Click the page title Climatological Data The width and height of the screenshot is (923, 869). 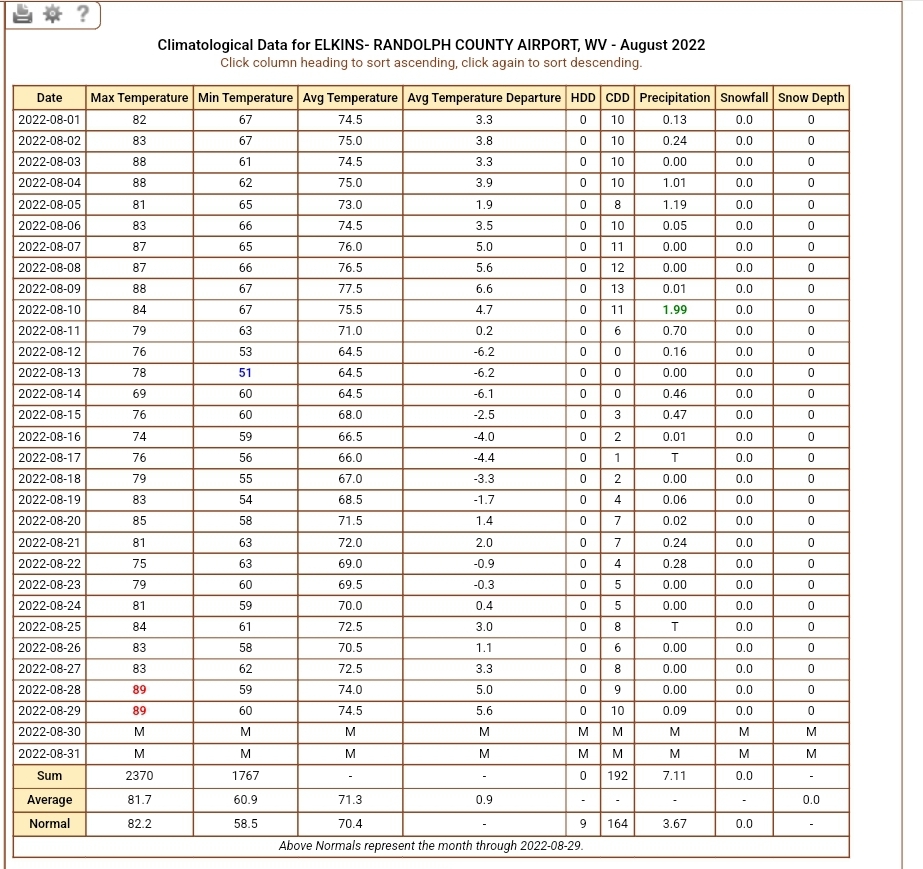431,45
